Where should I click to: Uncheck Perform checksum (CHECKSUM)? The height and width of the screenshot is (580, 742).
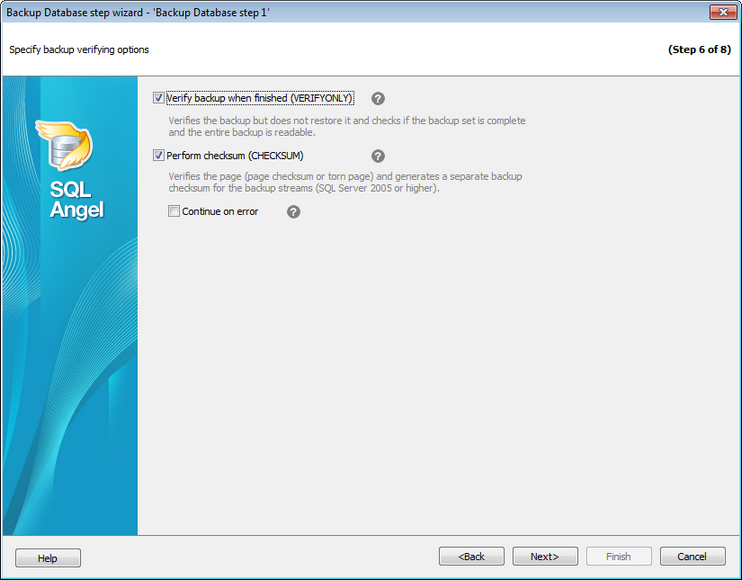click(159, 155)
